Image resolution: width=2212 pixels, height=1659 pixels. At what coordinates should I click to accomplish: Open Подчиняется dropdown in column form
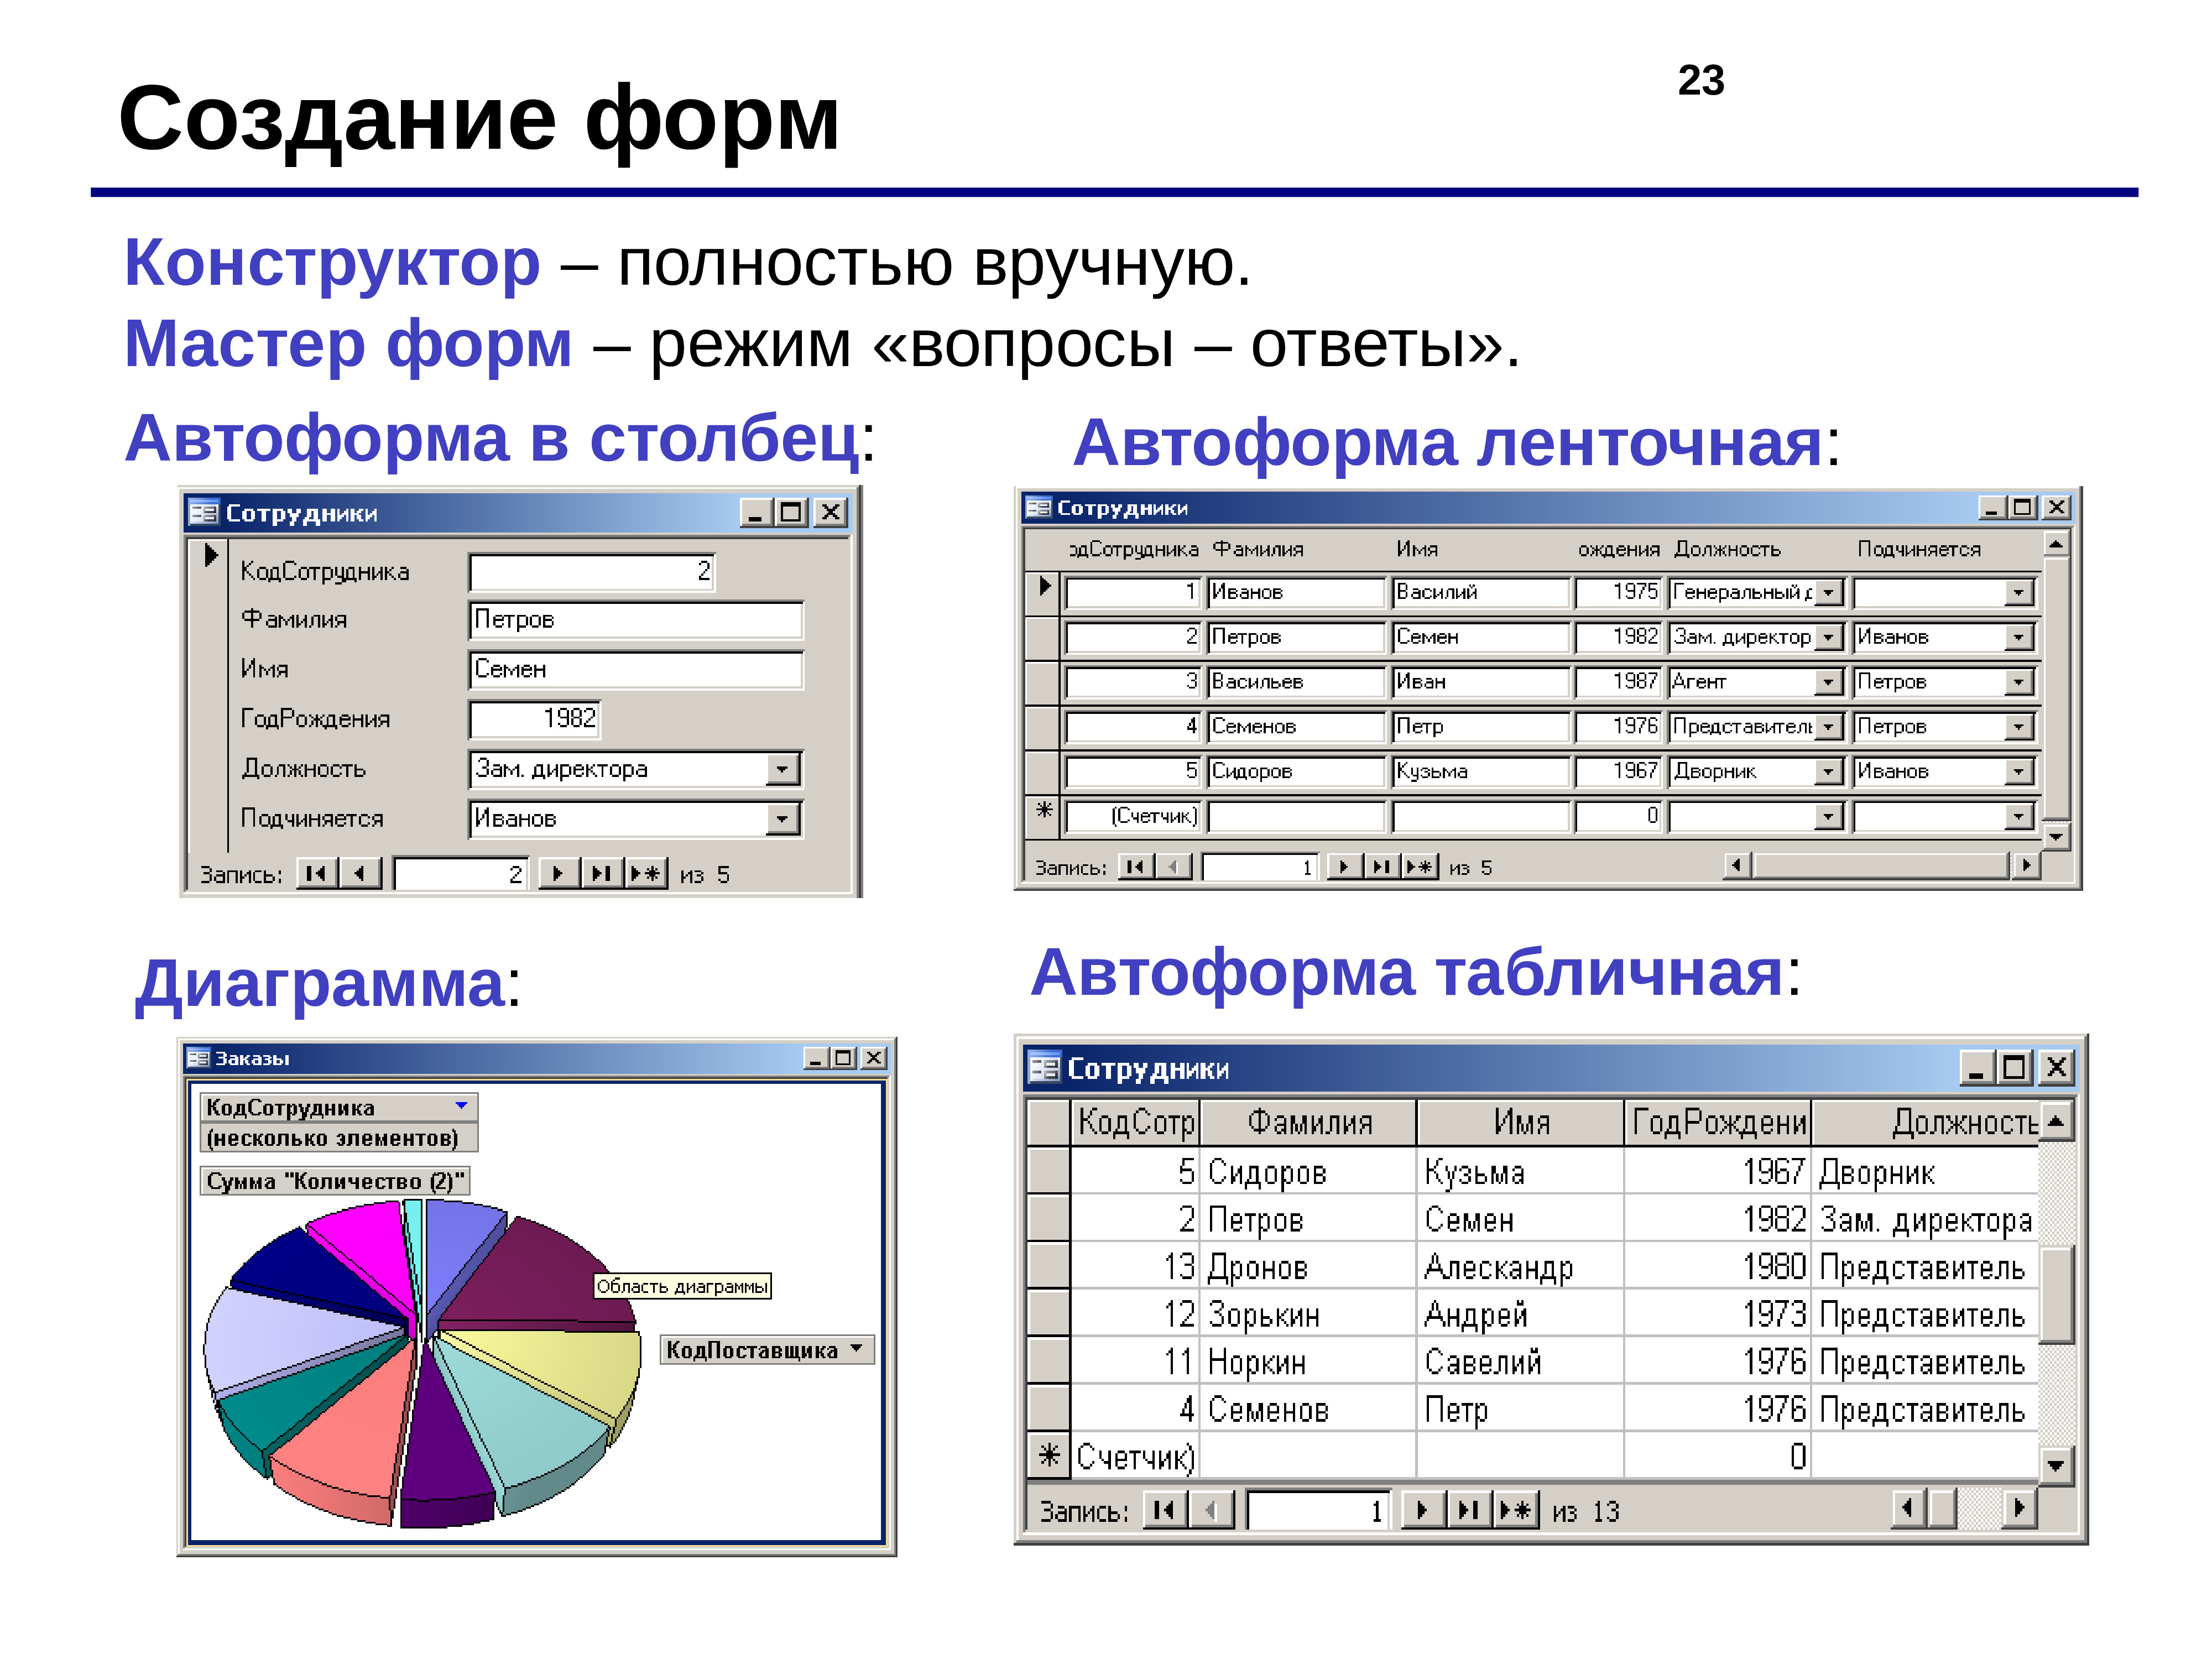coord(783,819)
